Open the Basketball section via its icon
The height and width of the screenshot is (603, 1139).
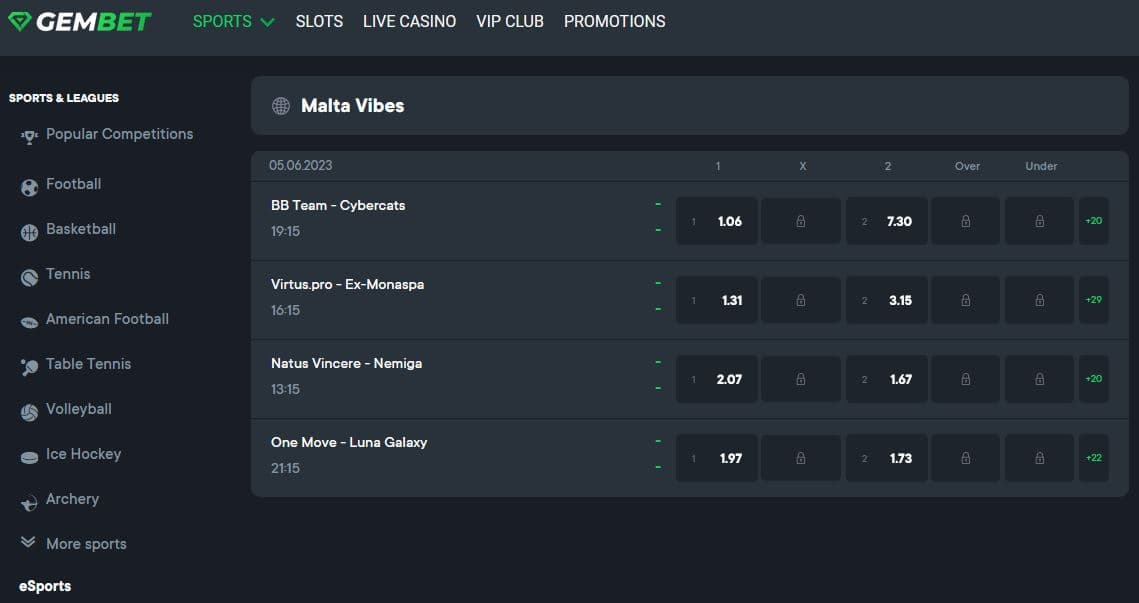coord(29,229)
